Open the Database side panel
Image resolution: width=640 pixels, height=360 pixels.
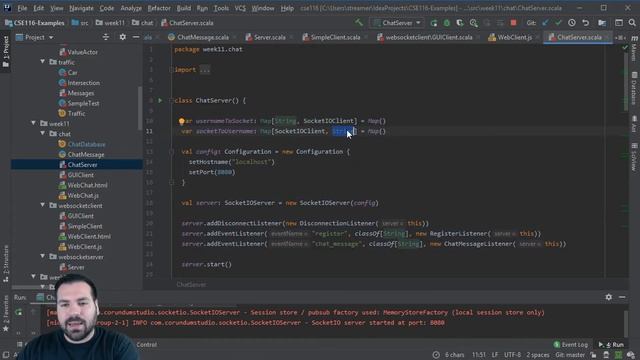tap(634, 88)
